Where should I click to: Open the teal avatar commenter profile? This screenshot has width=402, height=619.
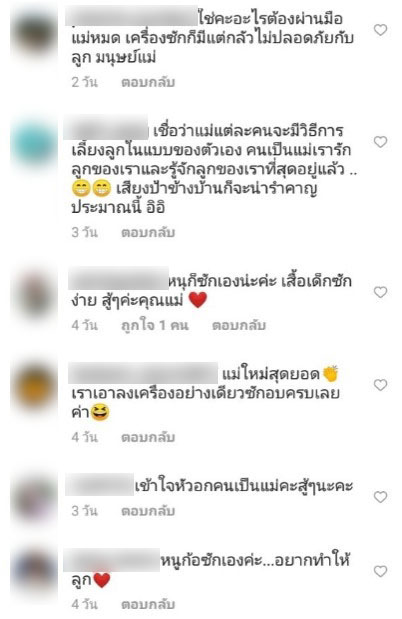pyautogui.click(x=34, y=143)
